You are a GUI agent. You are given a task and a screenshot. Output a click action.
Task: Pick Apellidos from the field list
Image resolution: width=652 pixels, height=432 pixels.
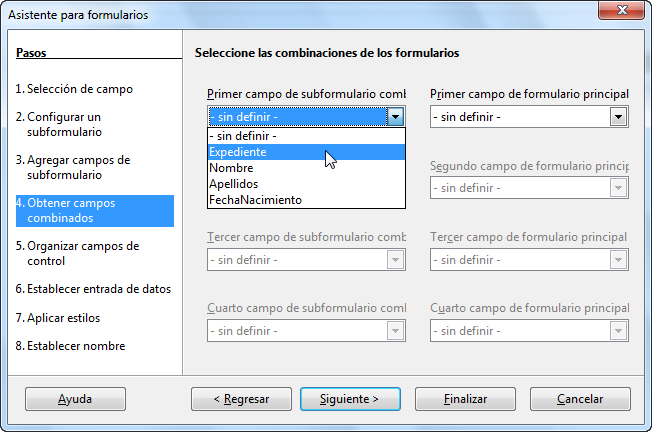point(306,184)
